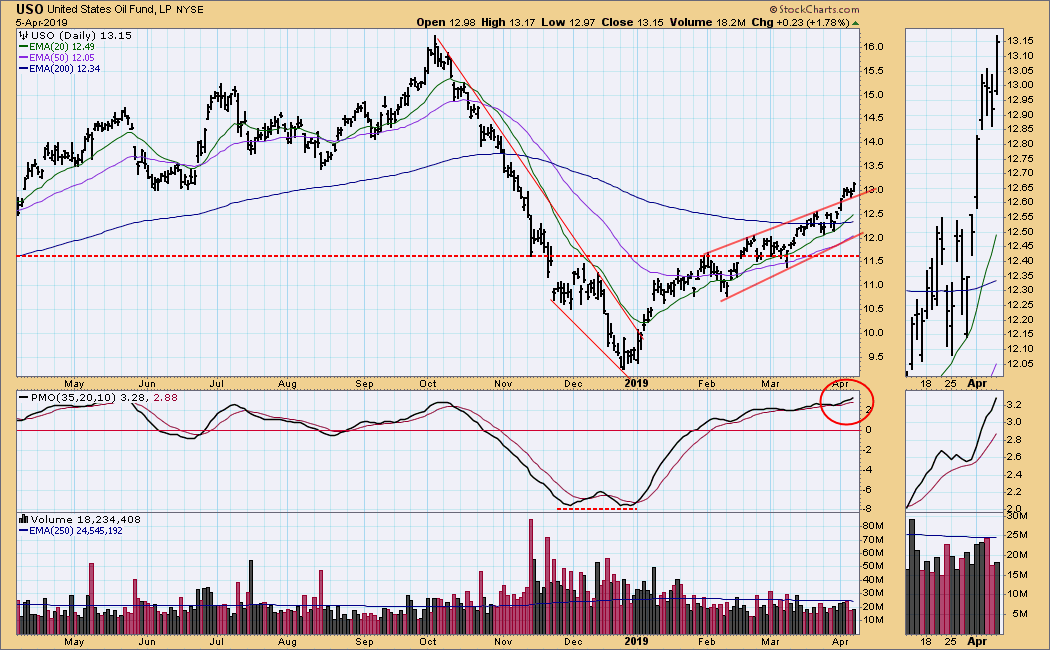Image resolution: width=1050 pixels, height=650 pixels.
Task: Click the 'Close 13.15' value in header
Action: pos(632,22)
